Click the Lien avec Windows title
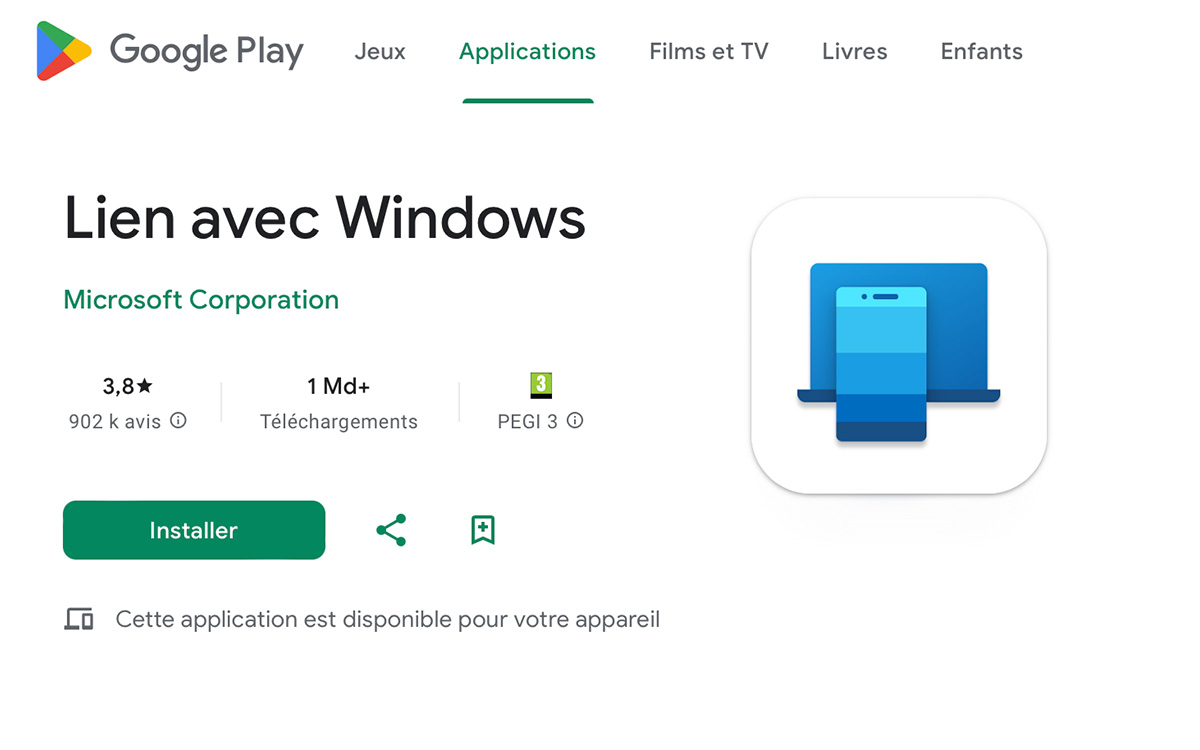 (x=325, y=217)
